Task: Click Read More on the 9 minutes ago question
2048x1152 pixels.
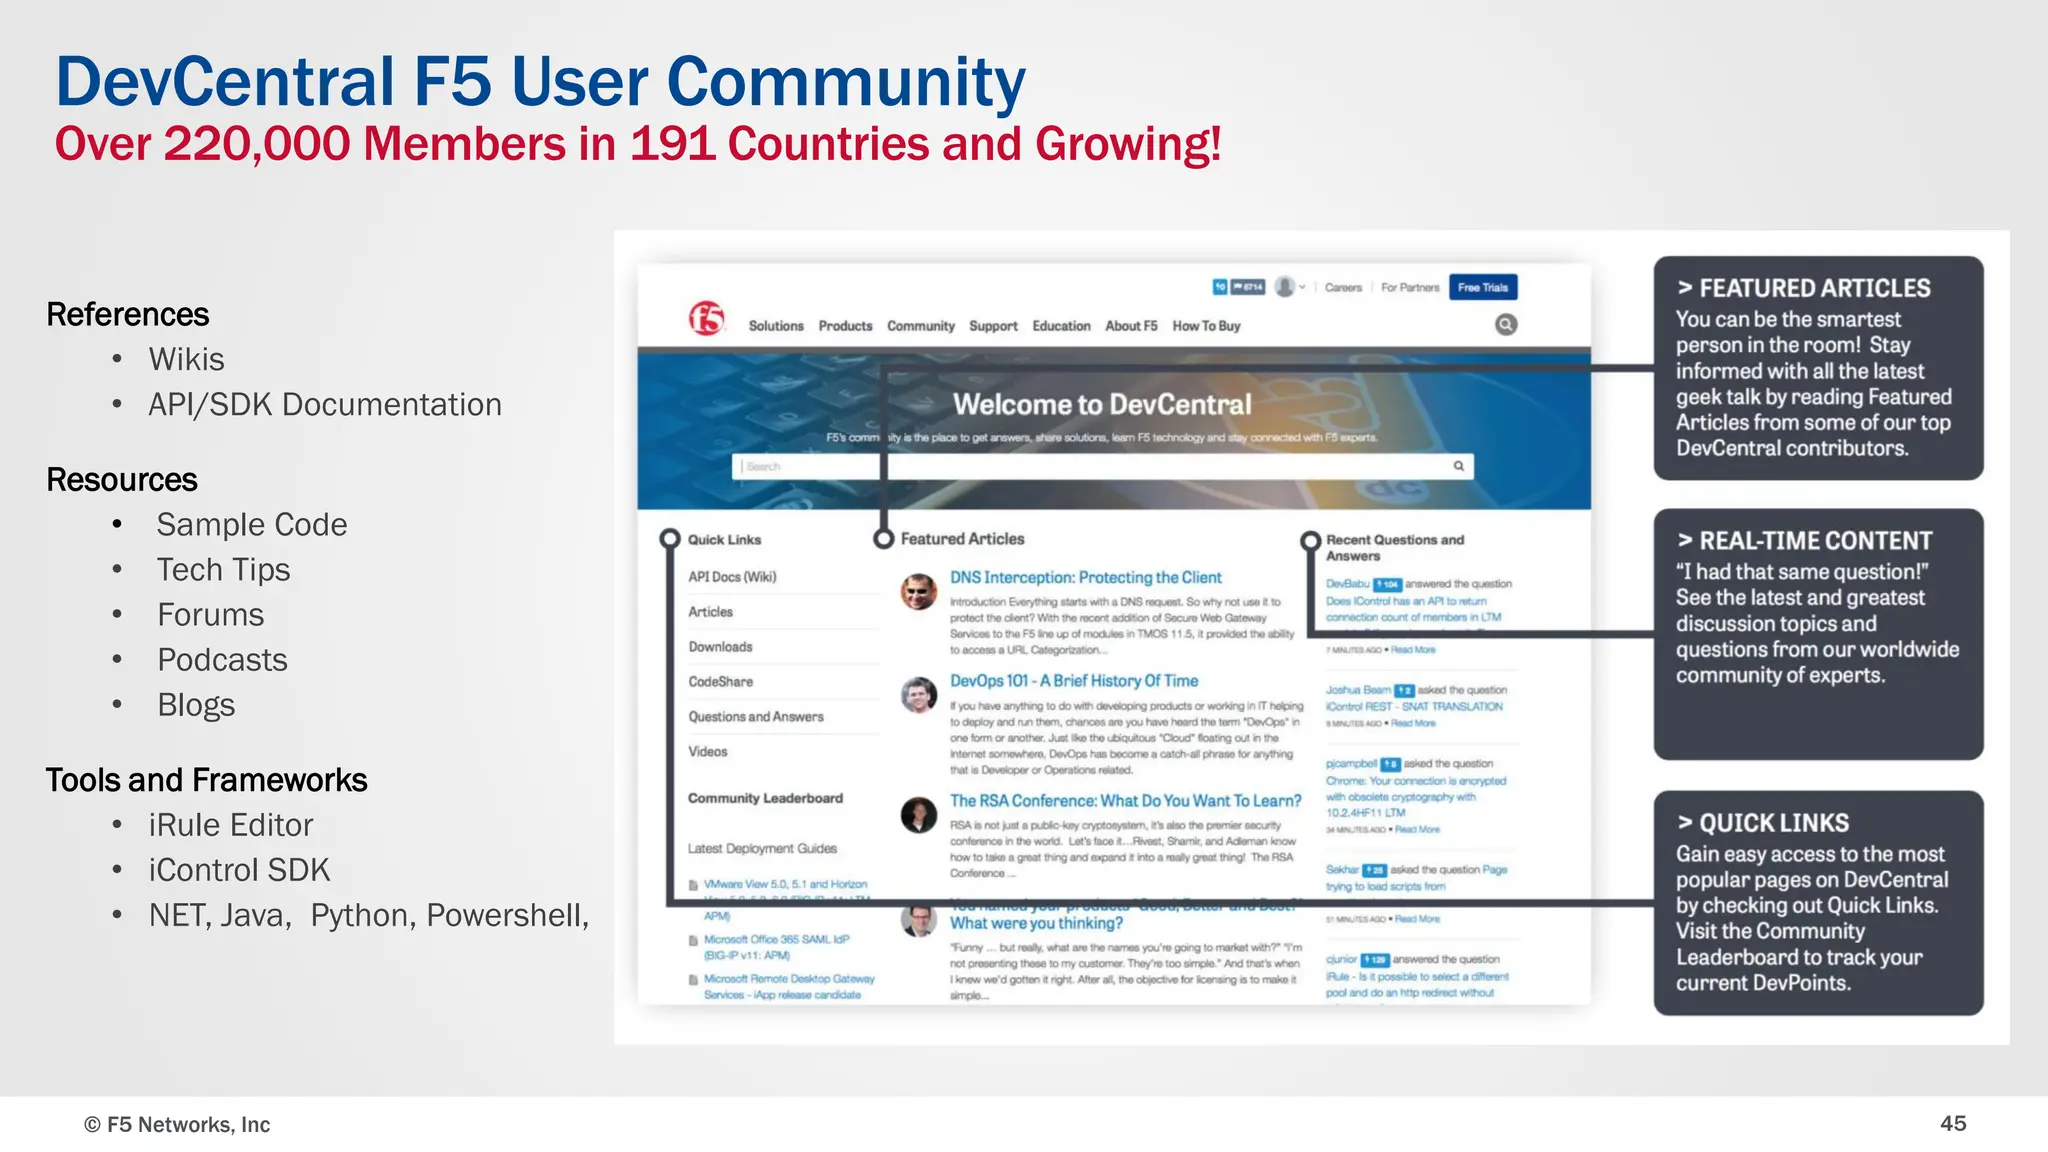Action: [1413, 723]
